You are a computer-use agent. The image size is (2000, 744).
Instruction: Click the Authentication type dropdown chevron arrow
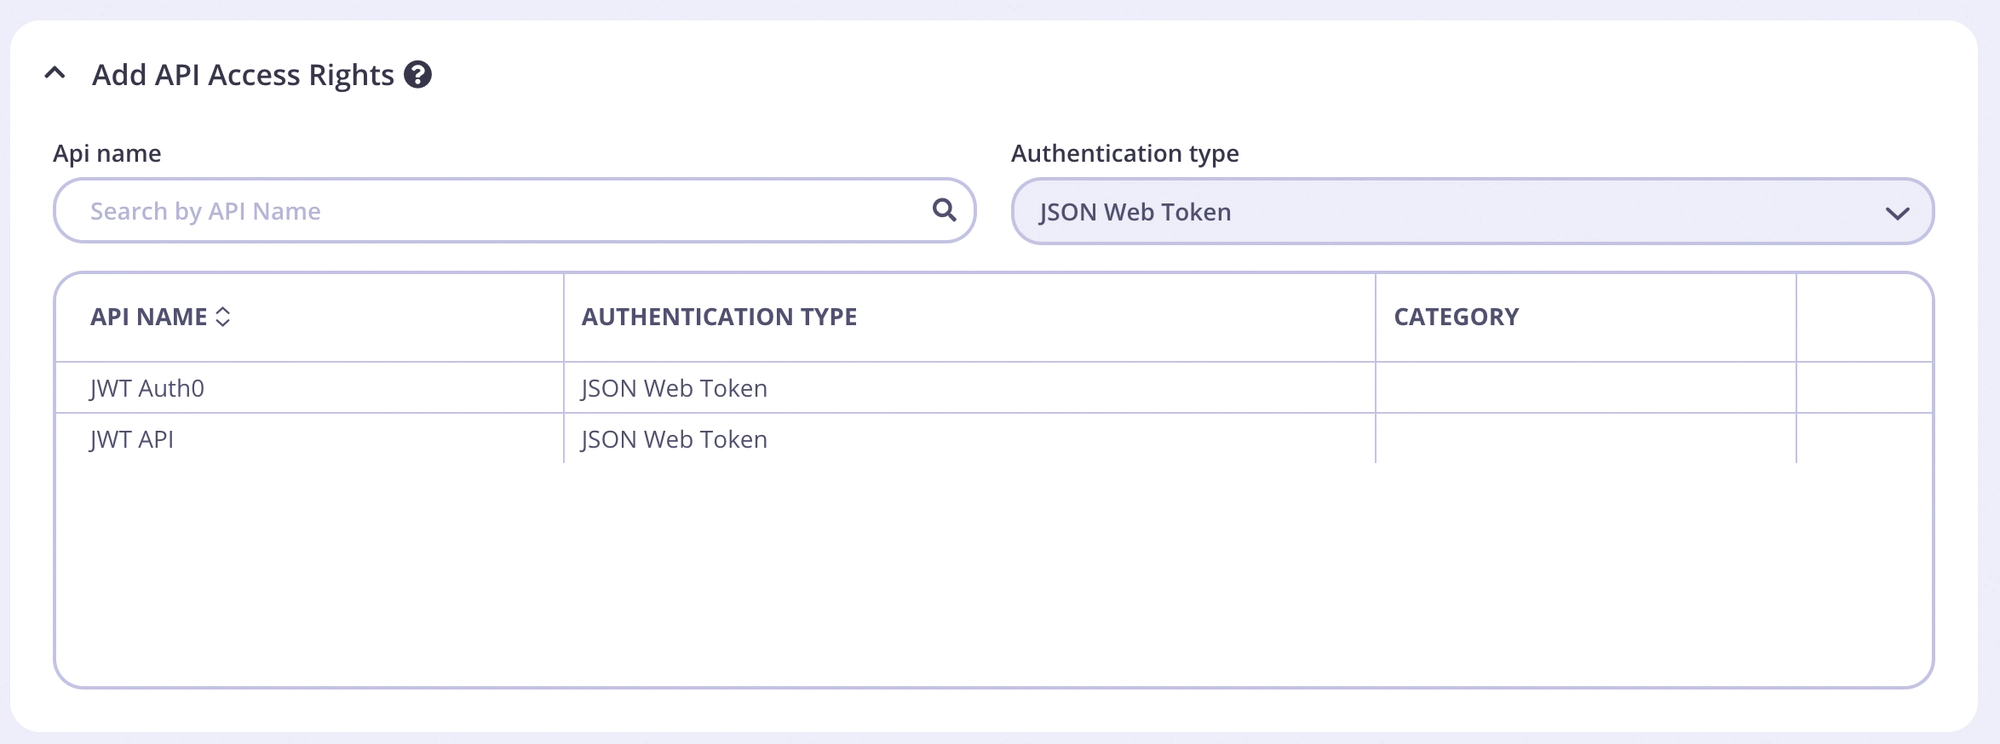[x=1897, y=213]
